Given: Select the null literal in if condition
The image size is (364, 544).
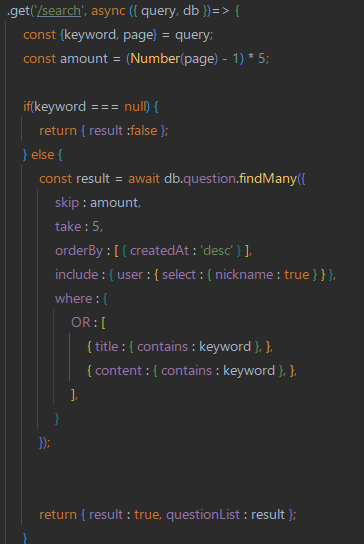Looking at the screenshot, I should pyautogui.click(x=135, y=107).
